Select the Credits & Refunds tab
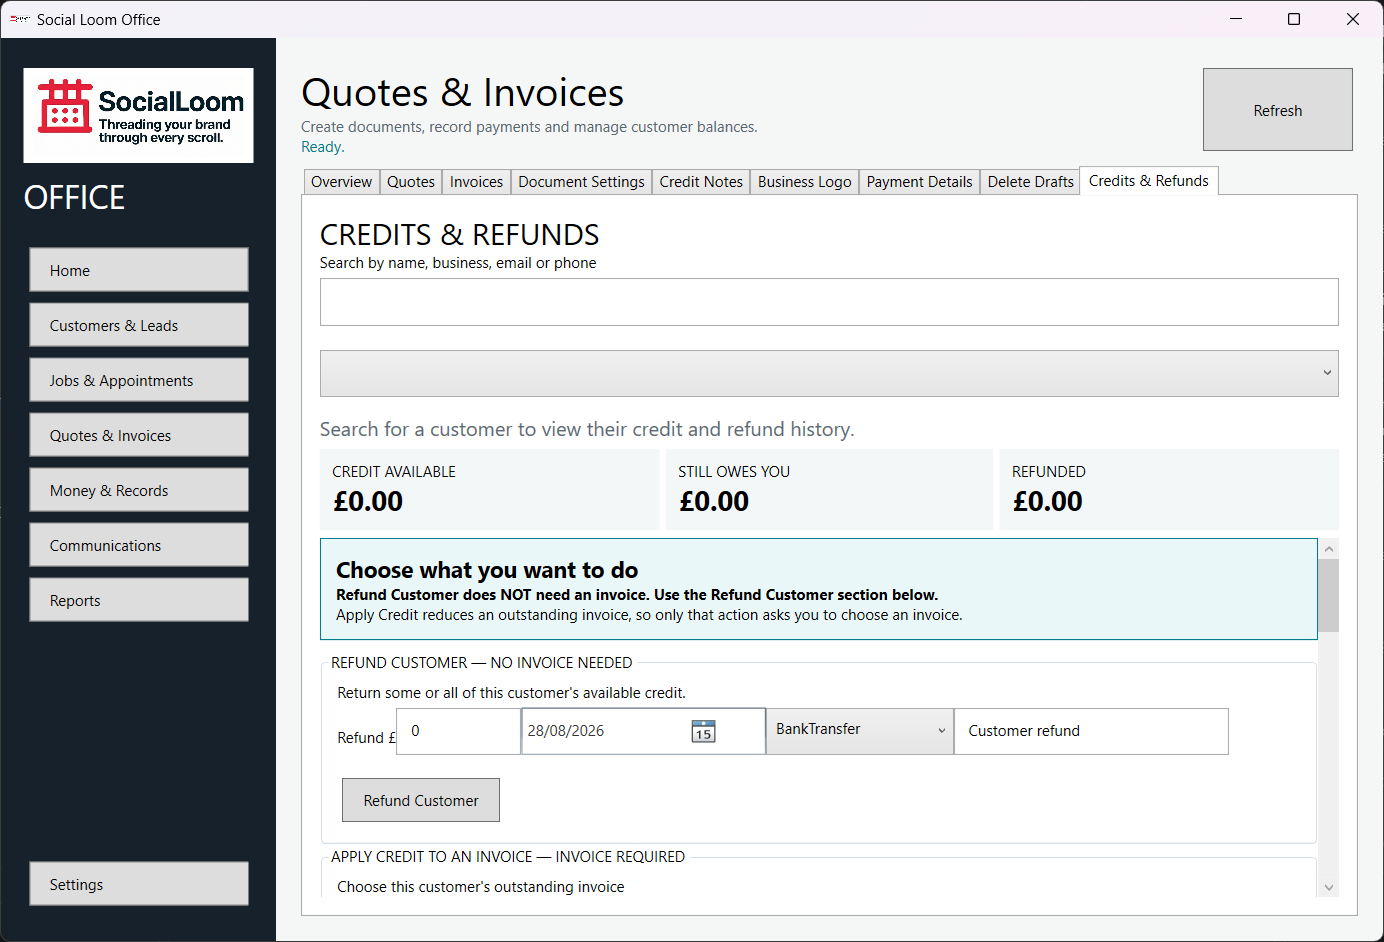1384x942 pixels. [x=1149, y=181]
